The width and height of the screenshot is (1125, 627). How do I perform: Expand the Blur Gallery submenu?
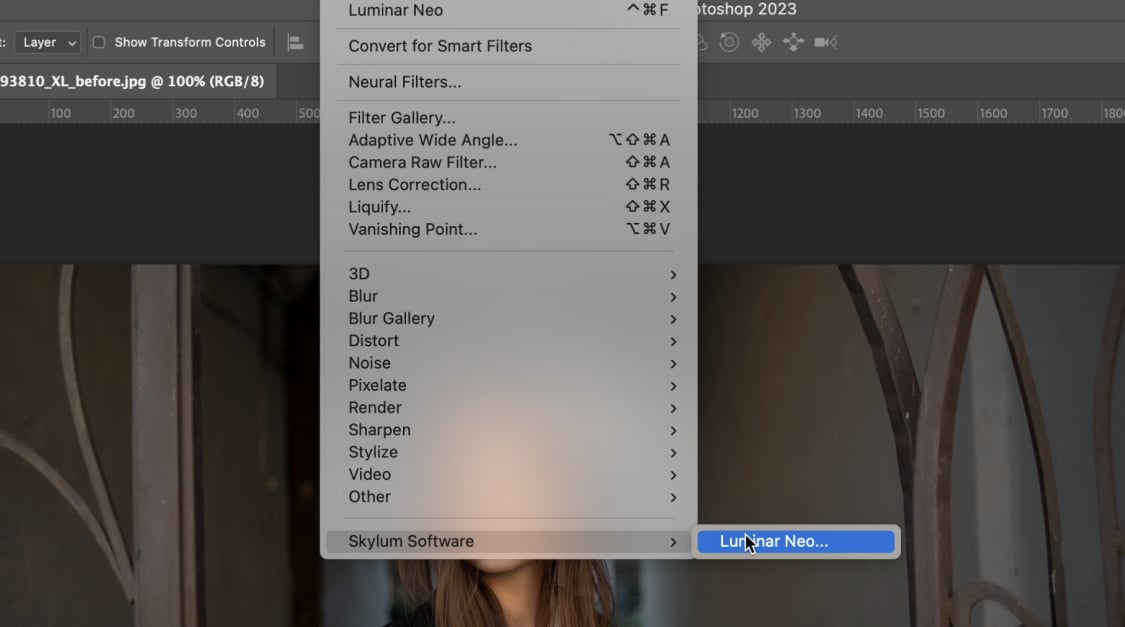click(509, 319)
